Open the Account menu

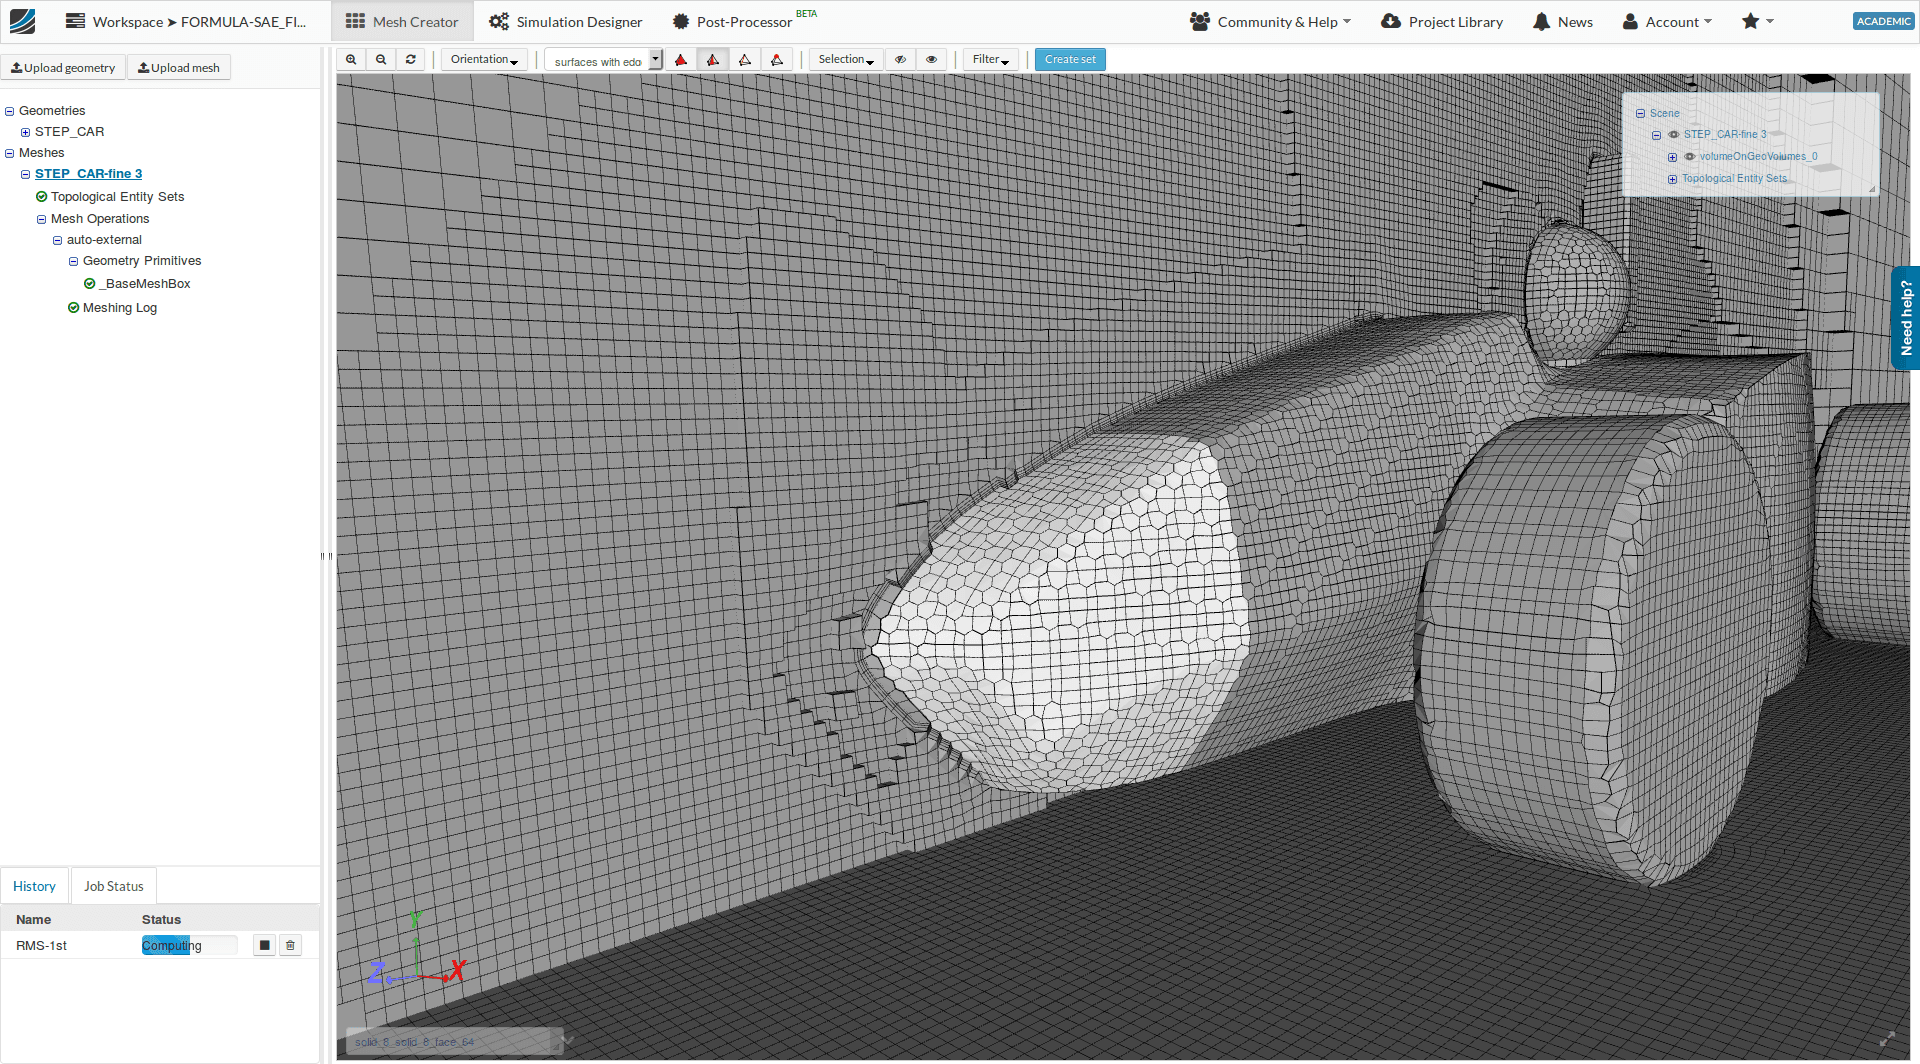pyautogui.click(x=1667, y=21)
